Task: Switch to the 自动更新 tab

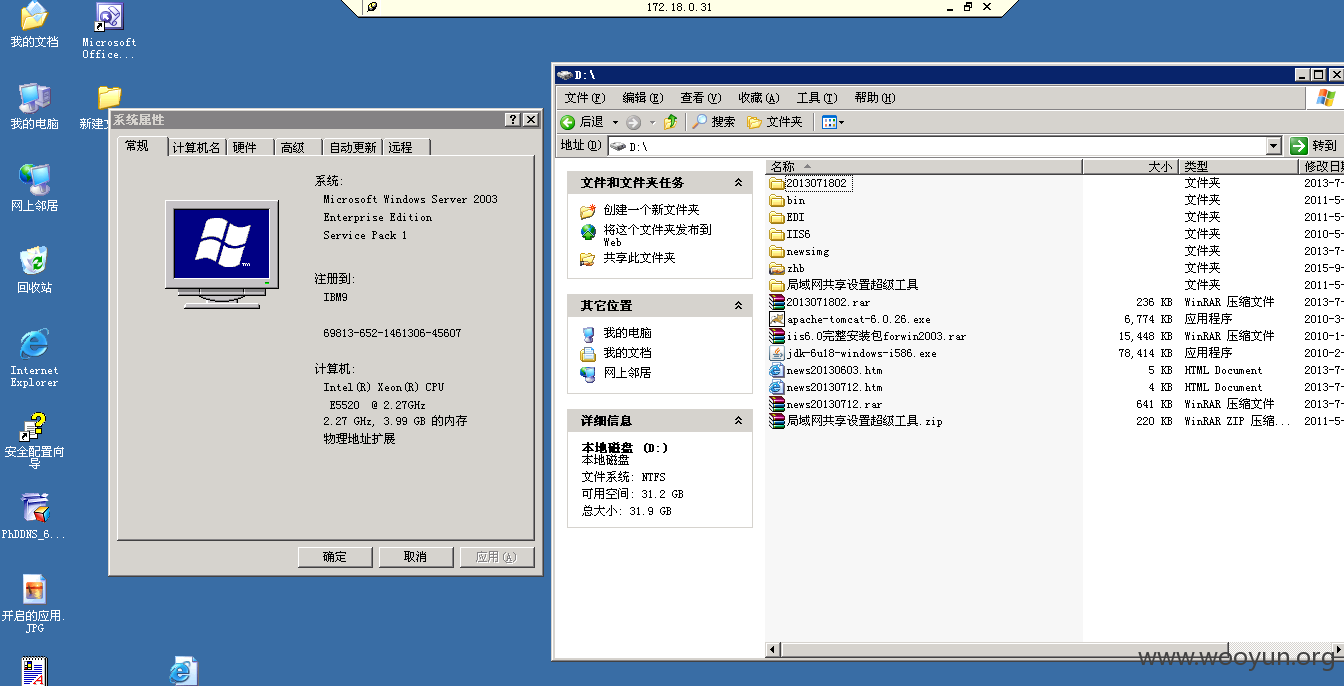Action: tap(353, 147)
